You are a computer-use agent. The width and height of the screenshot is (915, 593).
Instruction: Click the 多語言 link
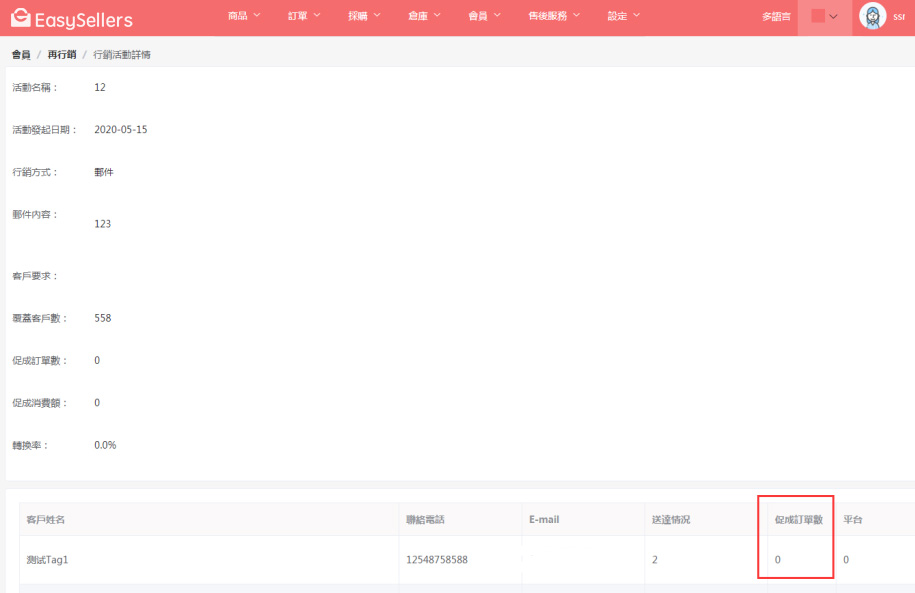pyautogui.click(x=776, y=16)
